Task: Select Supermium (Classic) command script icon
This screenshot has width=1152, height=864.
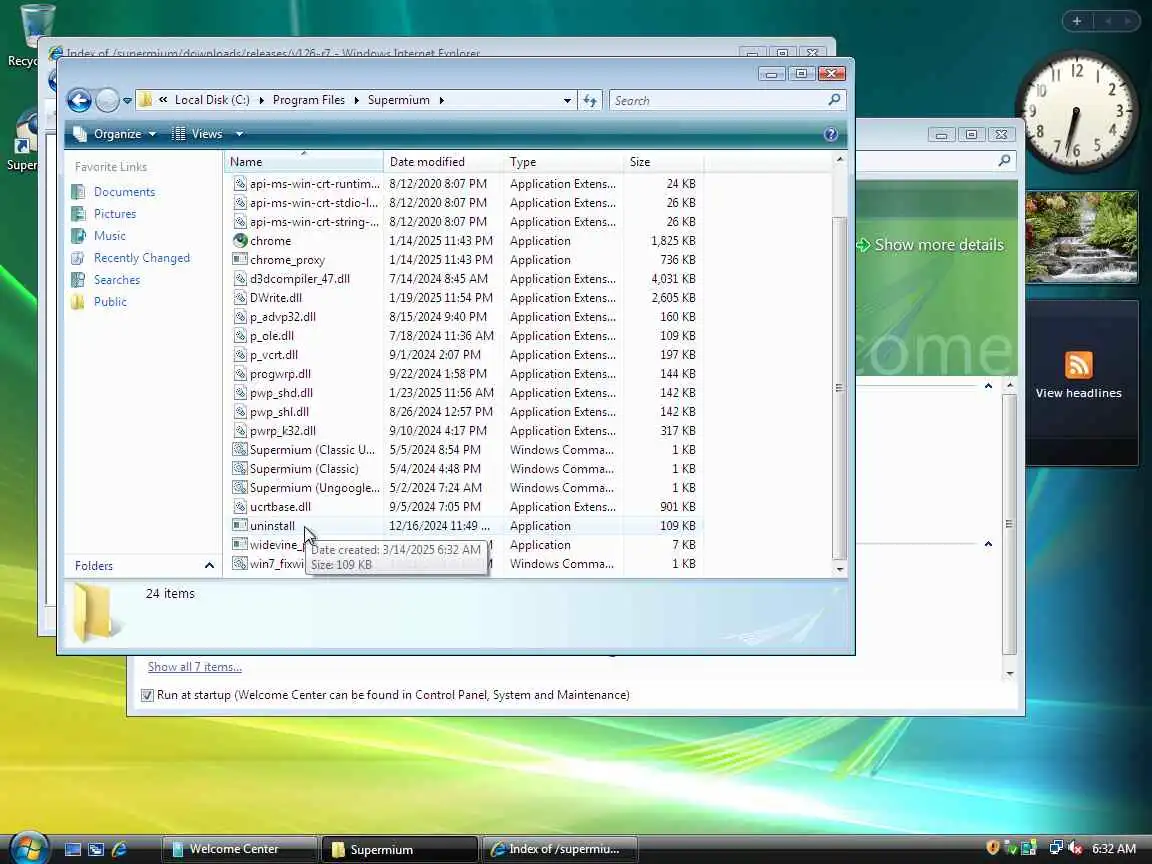Action: point(240,469)
